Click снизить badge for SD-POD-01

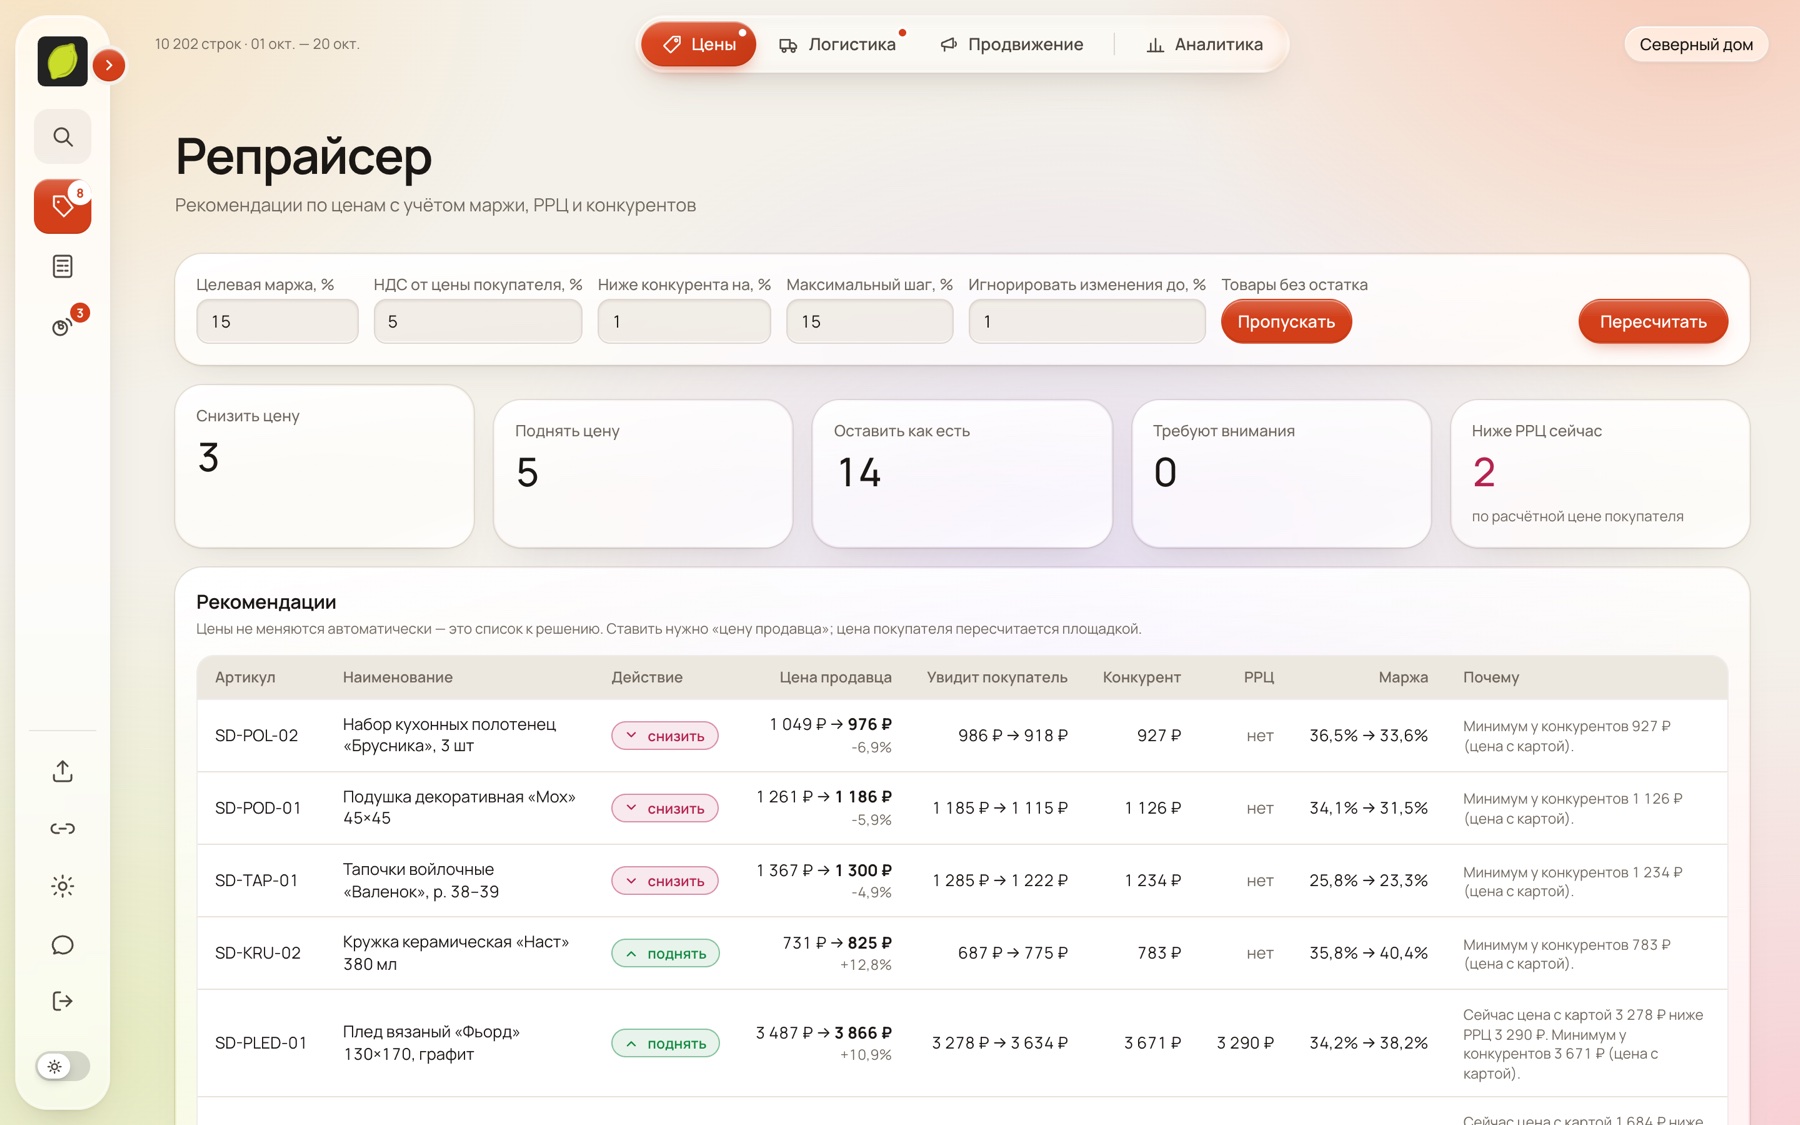coord(665,808)
